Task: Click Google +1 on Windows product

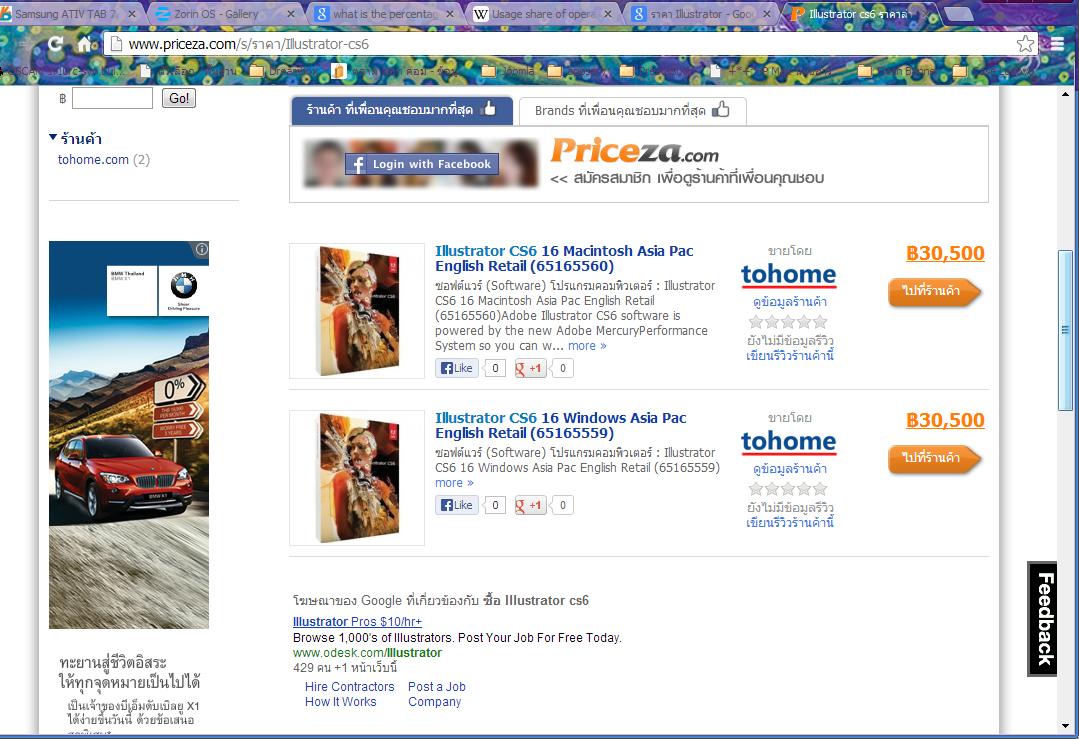Action: (x=530, y=505)
